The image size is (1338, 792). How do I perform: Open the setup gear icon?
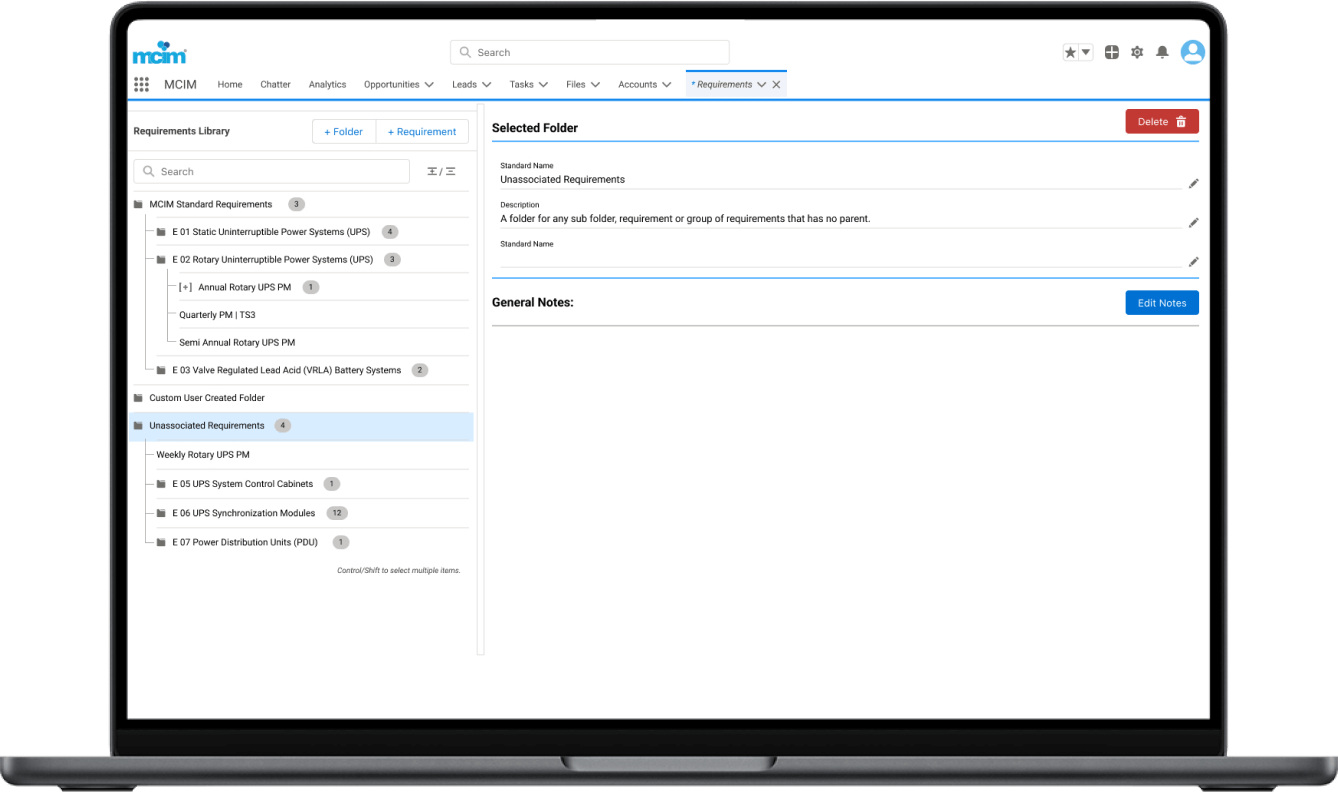tap(1137, 52)
